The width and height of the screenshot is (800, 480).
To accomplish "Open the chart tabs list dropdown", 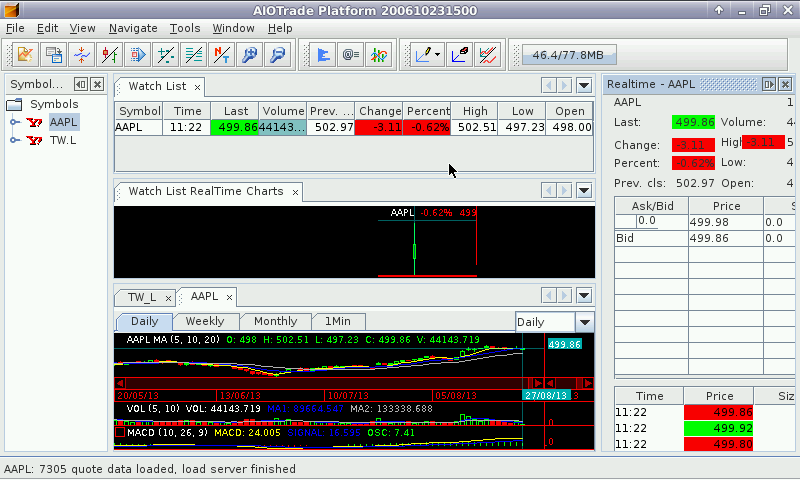I will click(x=584, y=295).
